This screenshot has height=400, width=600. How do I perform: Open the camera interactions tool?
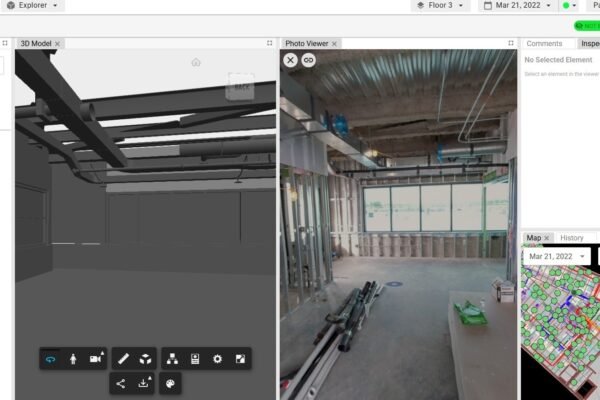pos(96,358)
